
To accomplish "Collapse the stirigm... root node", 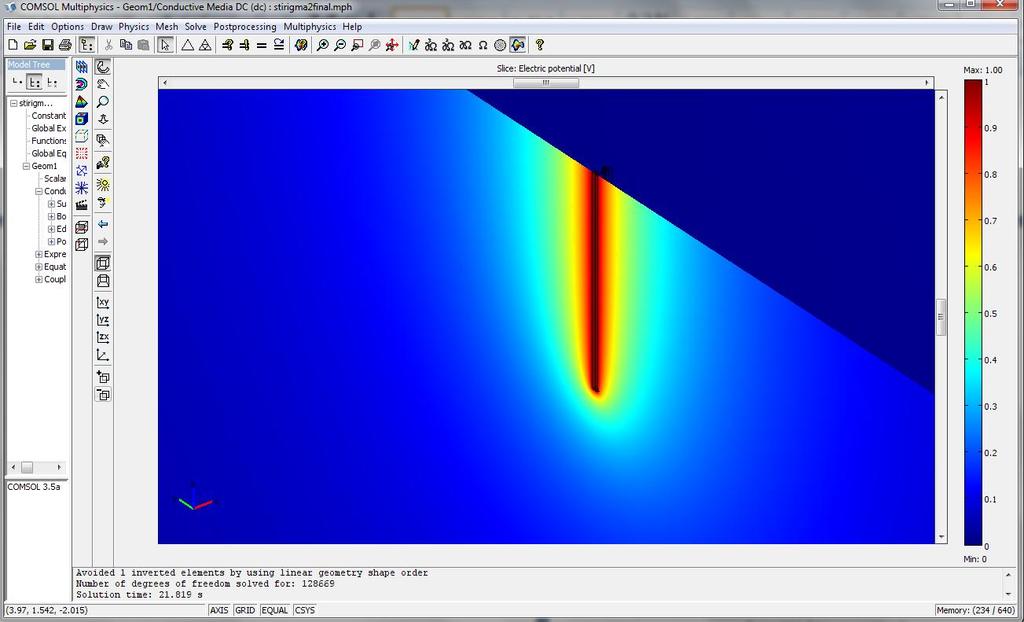I will [14, 103].
